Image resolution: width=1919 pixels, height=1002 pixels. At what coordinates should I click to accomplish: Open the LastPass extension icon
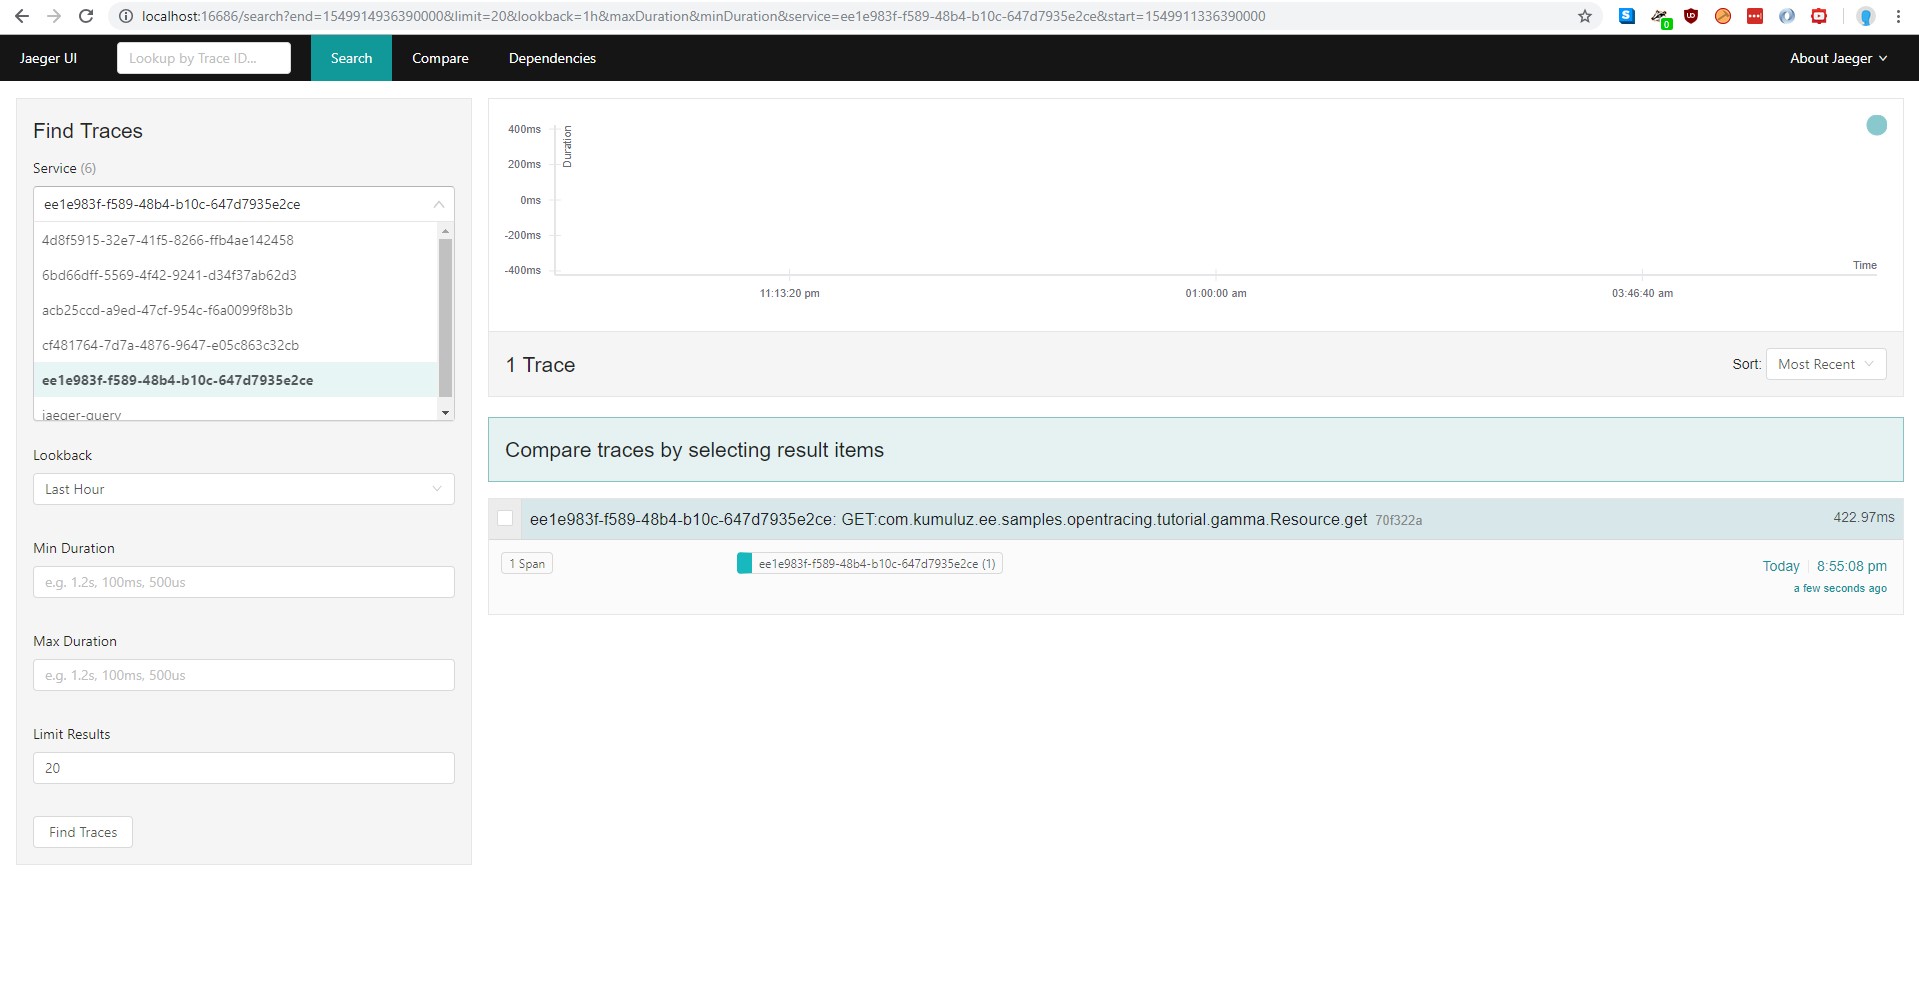click(x=1755, y=16)
